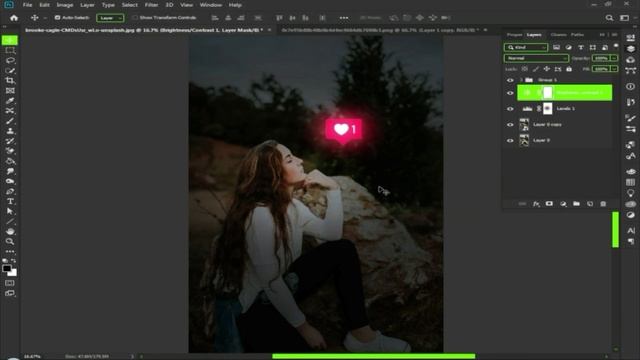Select the Path Selection arrow tool
Viewport: 640px width, 360px height.
click(10, 211)
